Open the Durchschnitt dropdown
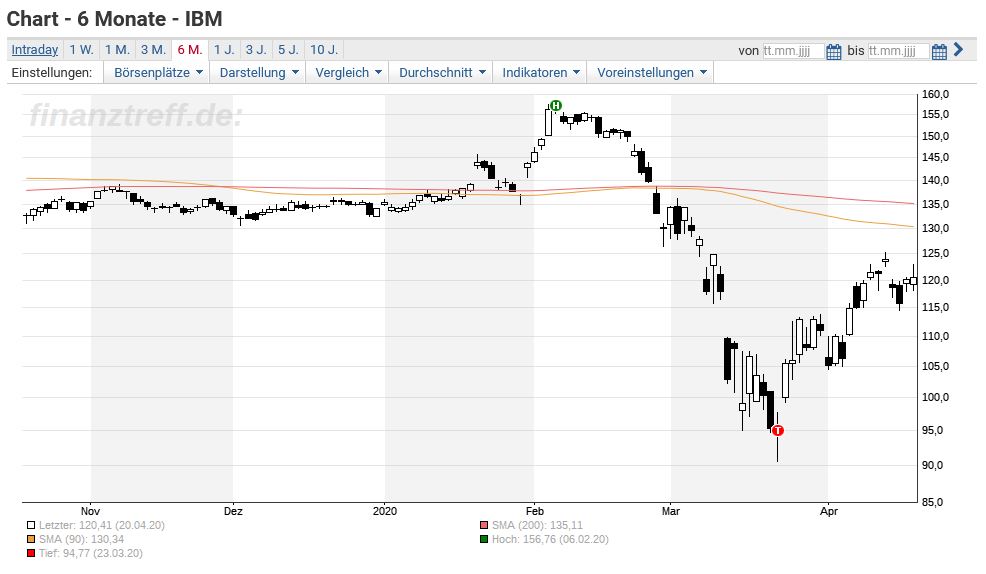The width and height of the screenshot is (986, 574). [x=441, y=72]
